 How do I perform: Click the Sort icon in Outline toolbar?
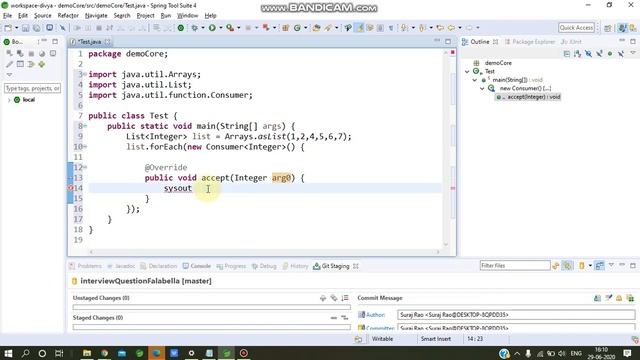578,54
